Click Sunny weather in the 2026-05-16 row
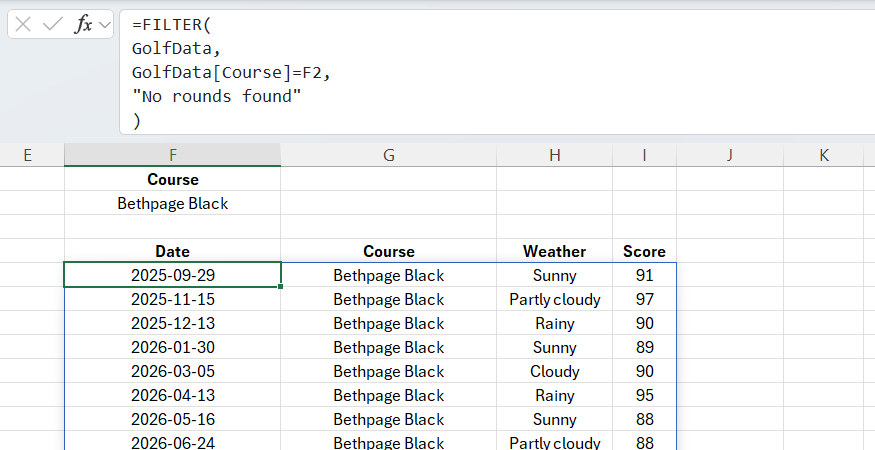Image resolution: width=875 pixels, height=450 pixels. pos(554,419)
